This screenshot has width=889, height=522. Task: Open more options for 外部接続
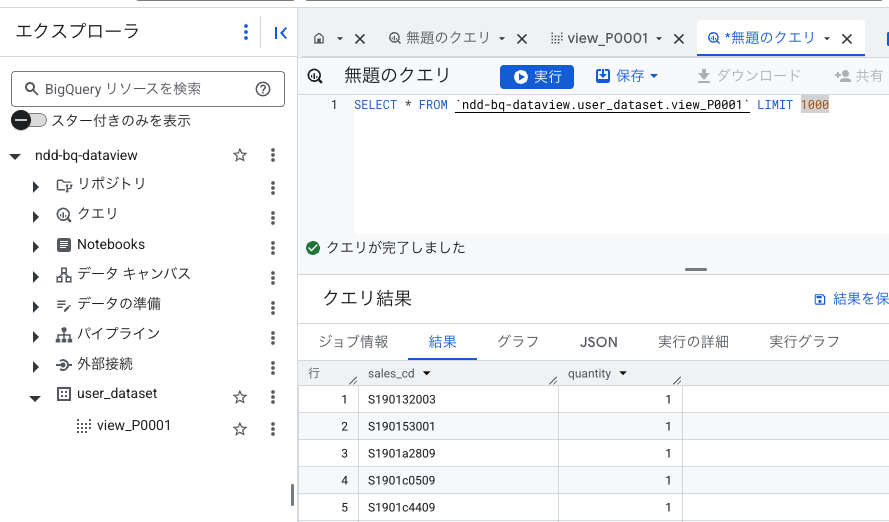click(x=273, y=368)
